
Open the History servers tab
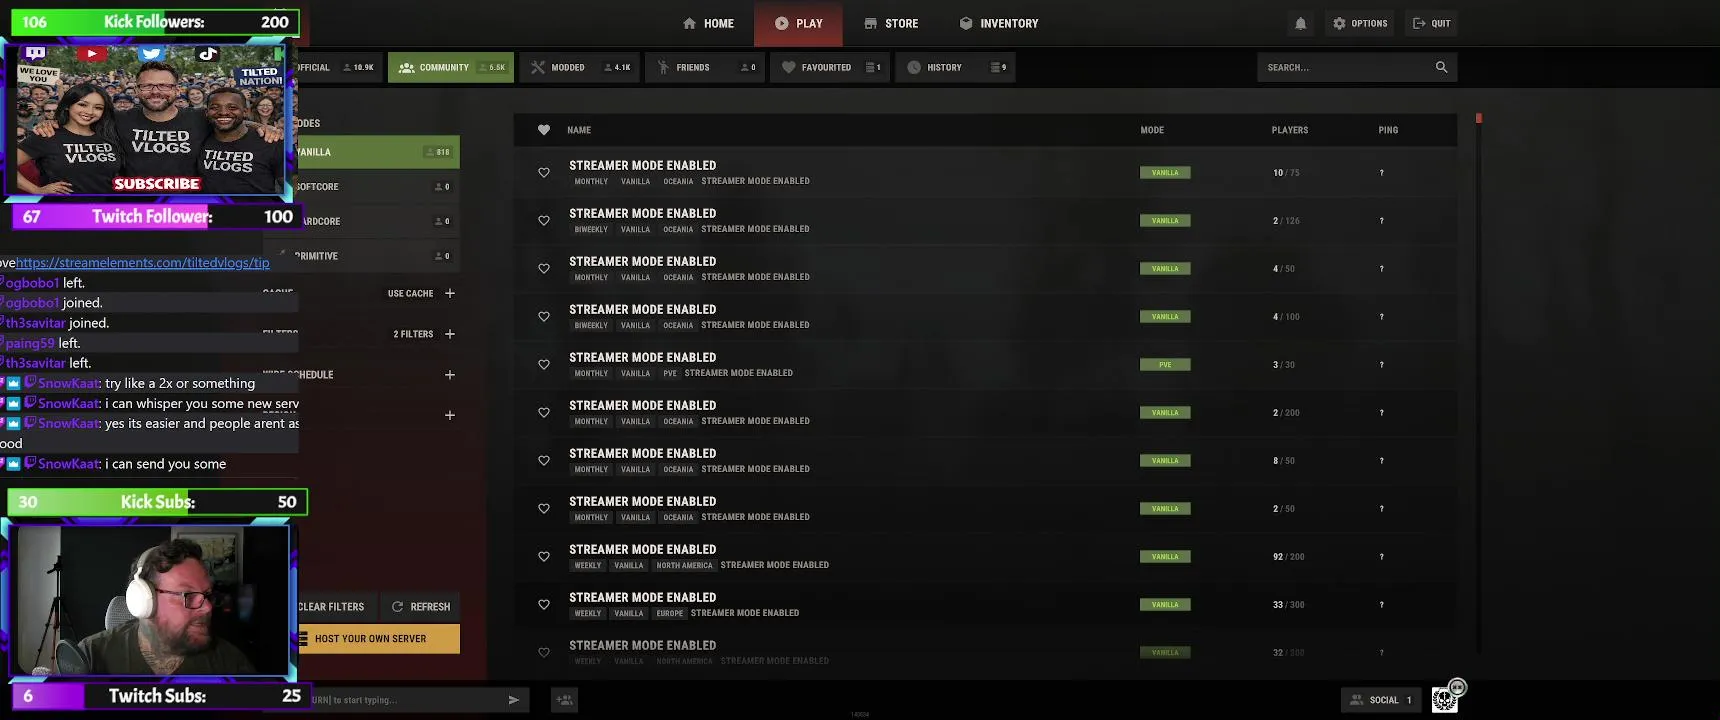coord(955,67)
